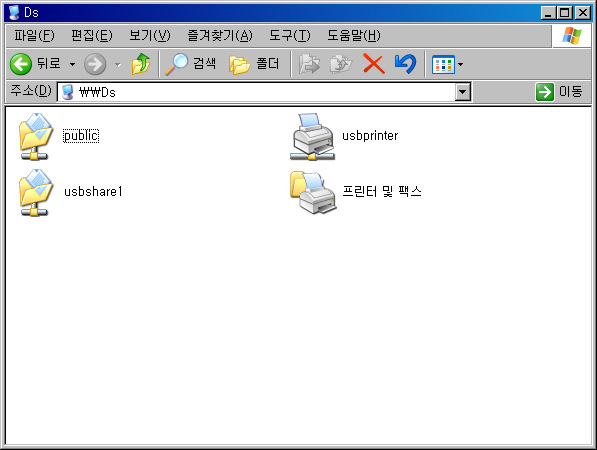Screen dimensions: 597x450
Task: Click the usbshare1 name label
Action: coord(93,191)
